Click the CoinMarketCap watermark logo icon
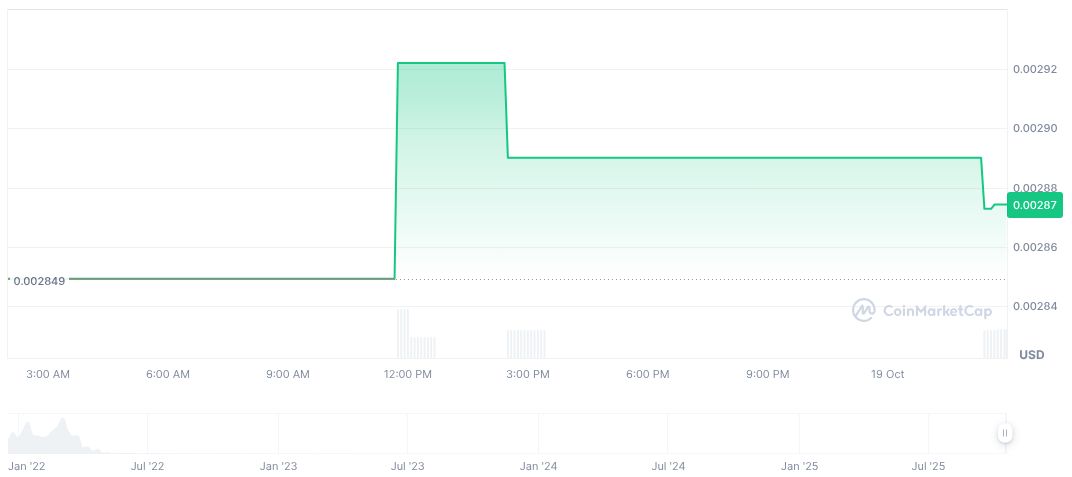The width and height of the screenshot is (1072, 477). (863, 311)
